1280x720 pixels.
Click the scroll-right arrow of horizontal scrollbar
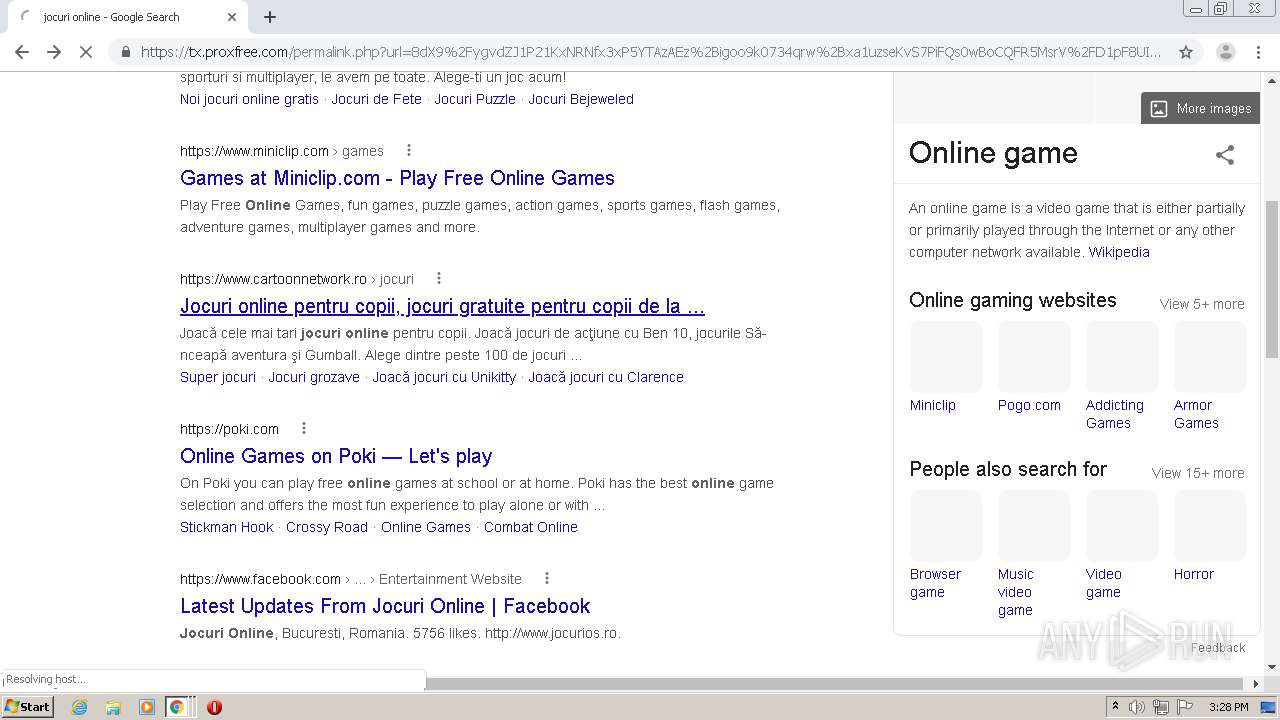1257,684
